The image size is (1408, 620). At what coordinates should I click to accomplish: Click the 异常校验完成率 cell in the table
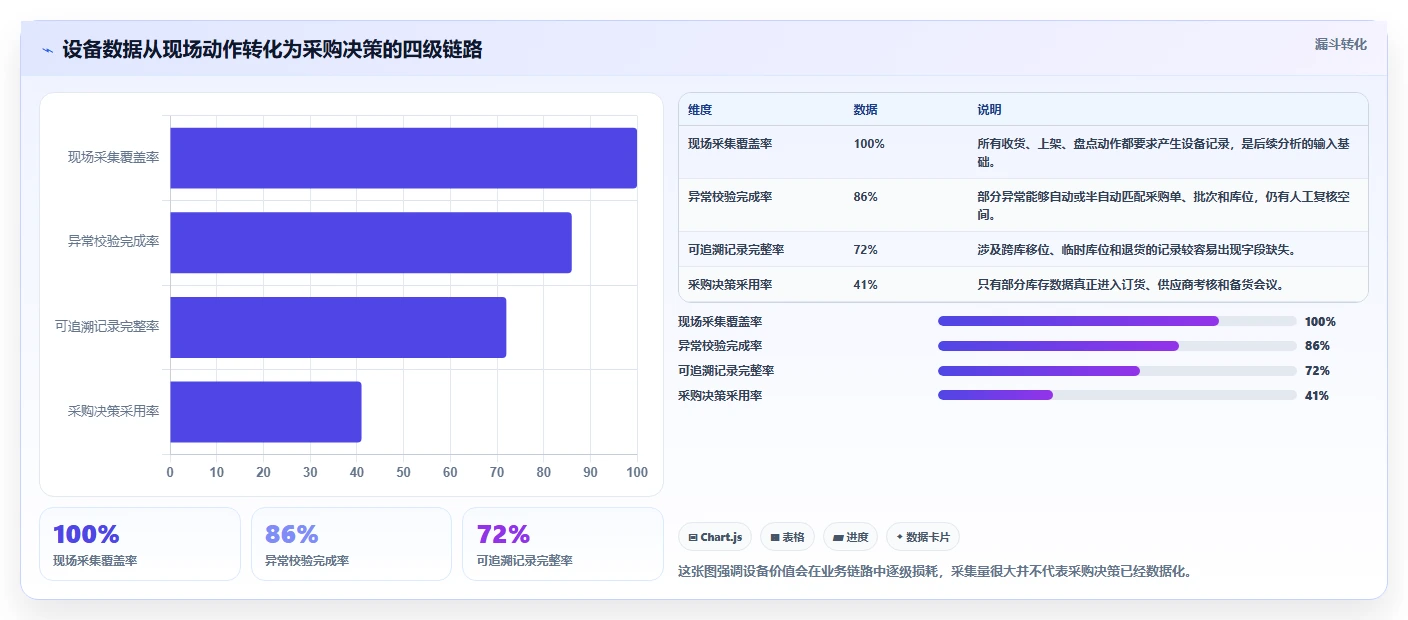click(730, 197)
